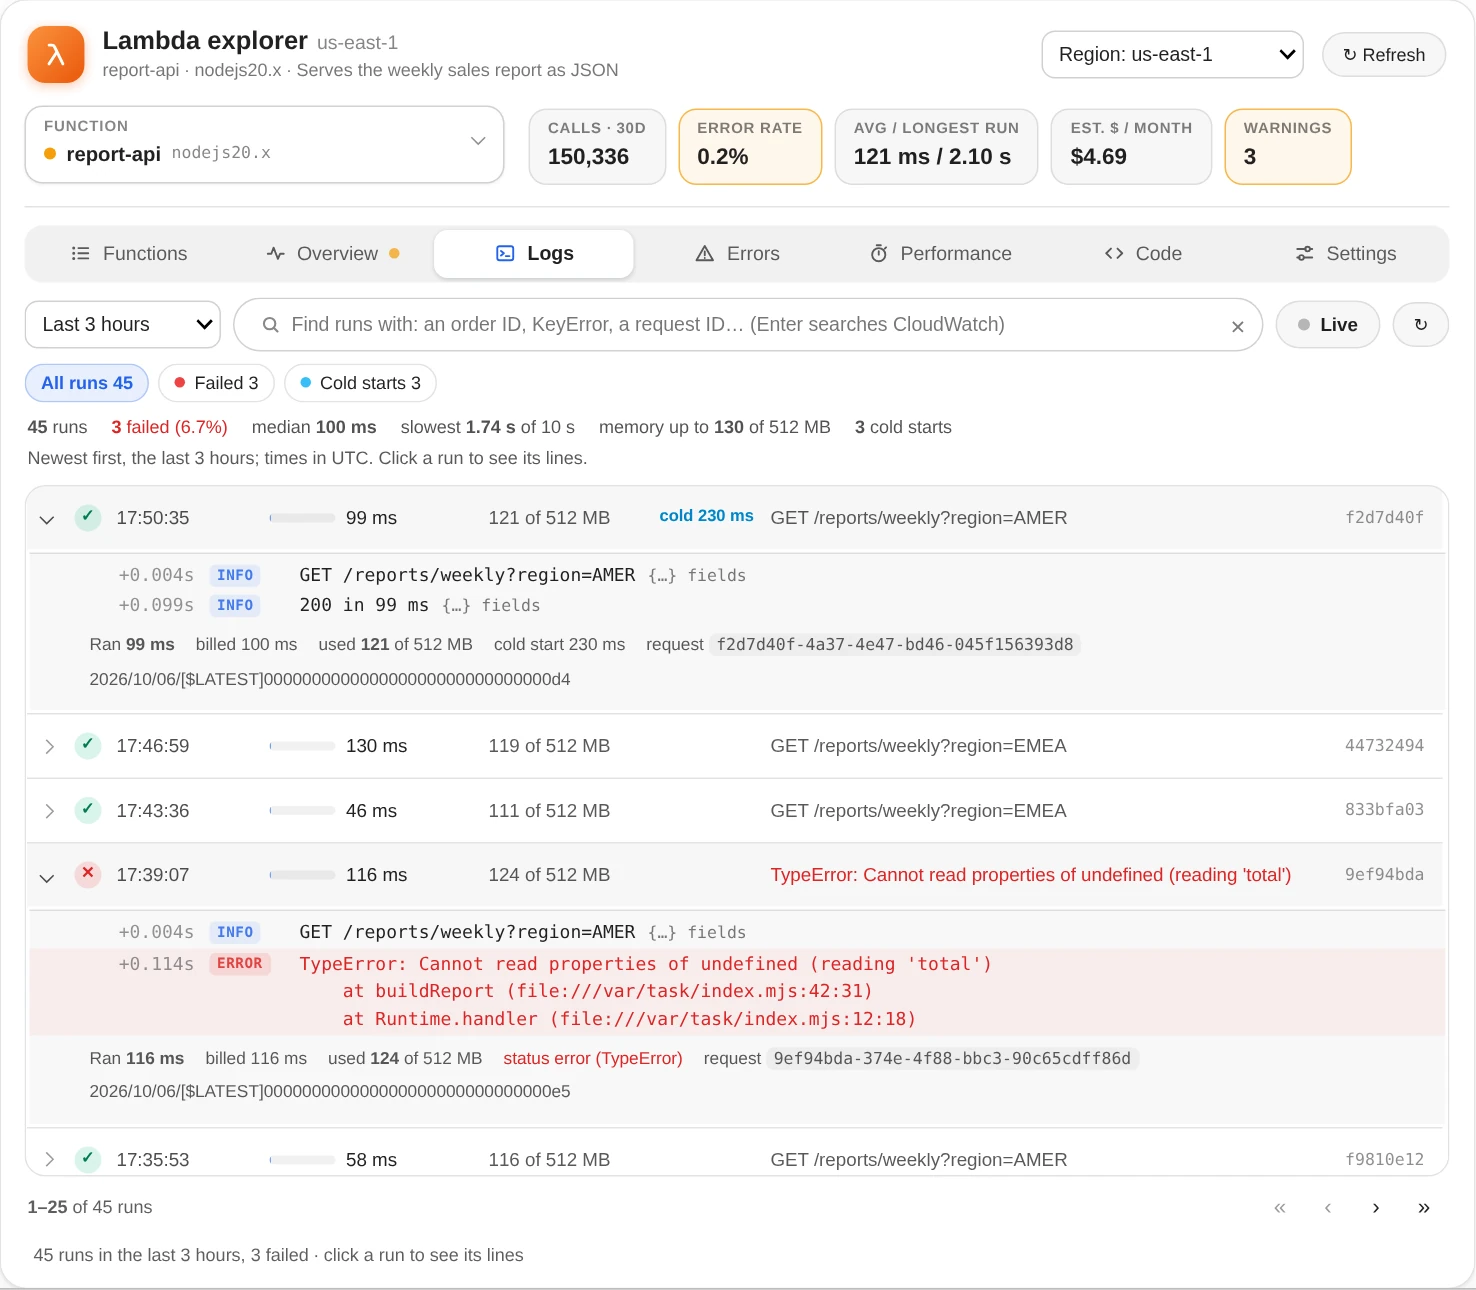The width and height of the screenshot is (1476, 1290).
Task: Click the Est. $ / Month card
Action: (1131, 146)
